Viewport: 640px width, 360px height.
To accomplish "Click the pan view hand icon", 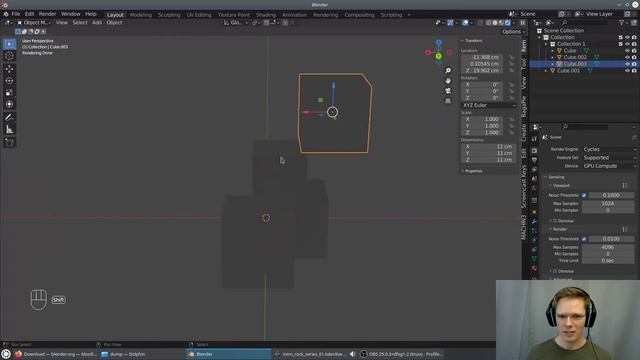I will (448, 81).
